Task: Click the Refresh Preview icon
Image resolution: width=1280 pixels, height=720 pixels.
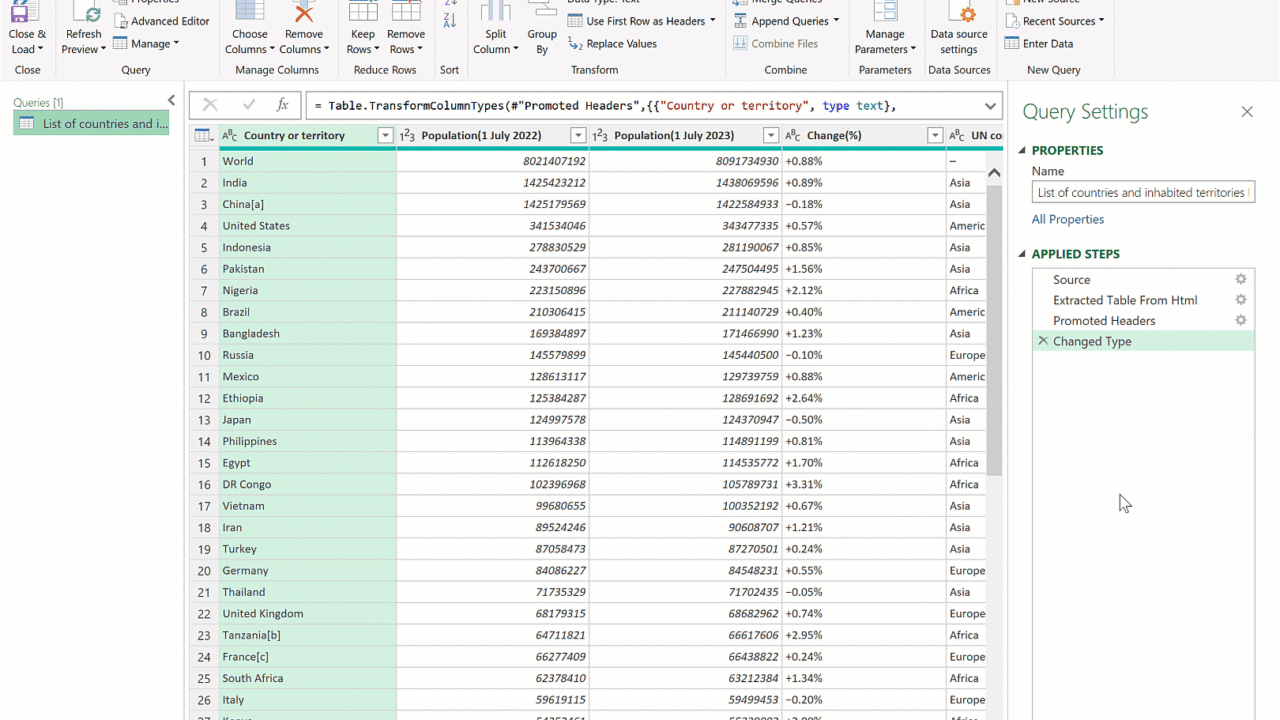Action: pyautogui.click(x=86, y=13)
